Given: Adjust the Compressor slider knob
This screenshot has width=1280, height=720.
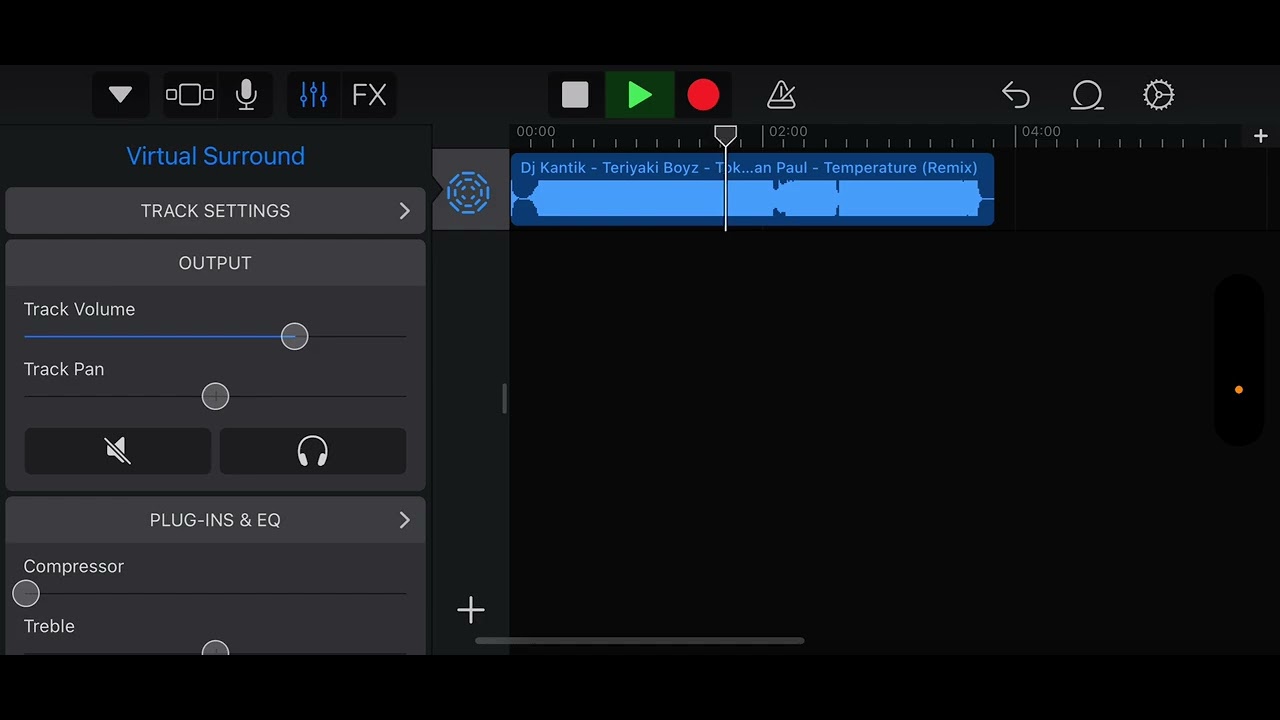Looking at the screenshot, I should [x=26, y=593].
